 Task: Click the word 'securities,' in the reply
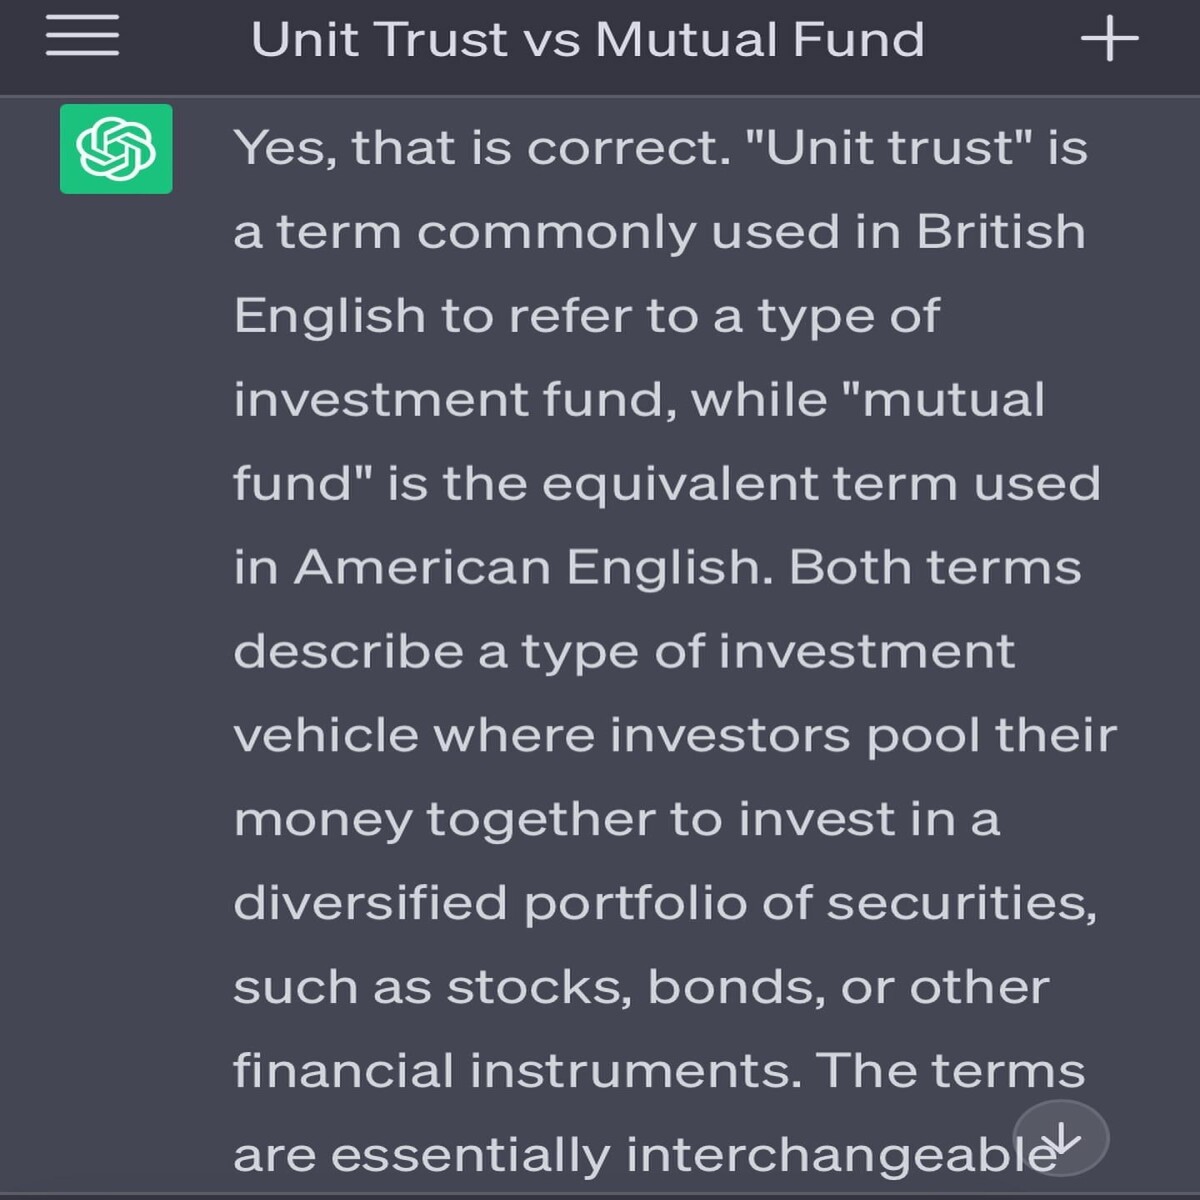pos(962,903)
